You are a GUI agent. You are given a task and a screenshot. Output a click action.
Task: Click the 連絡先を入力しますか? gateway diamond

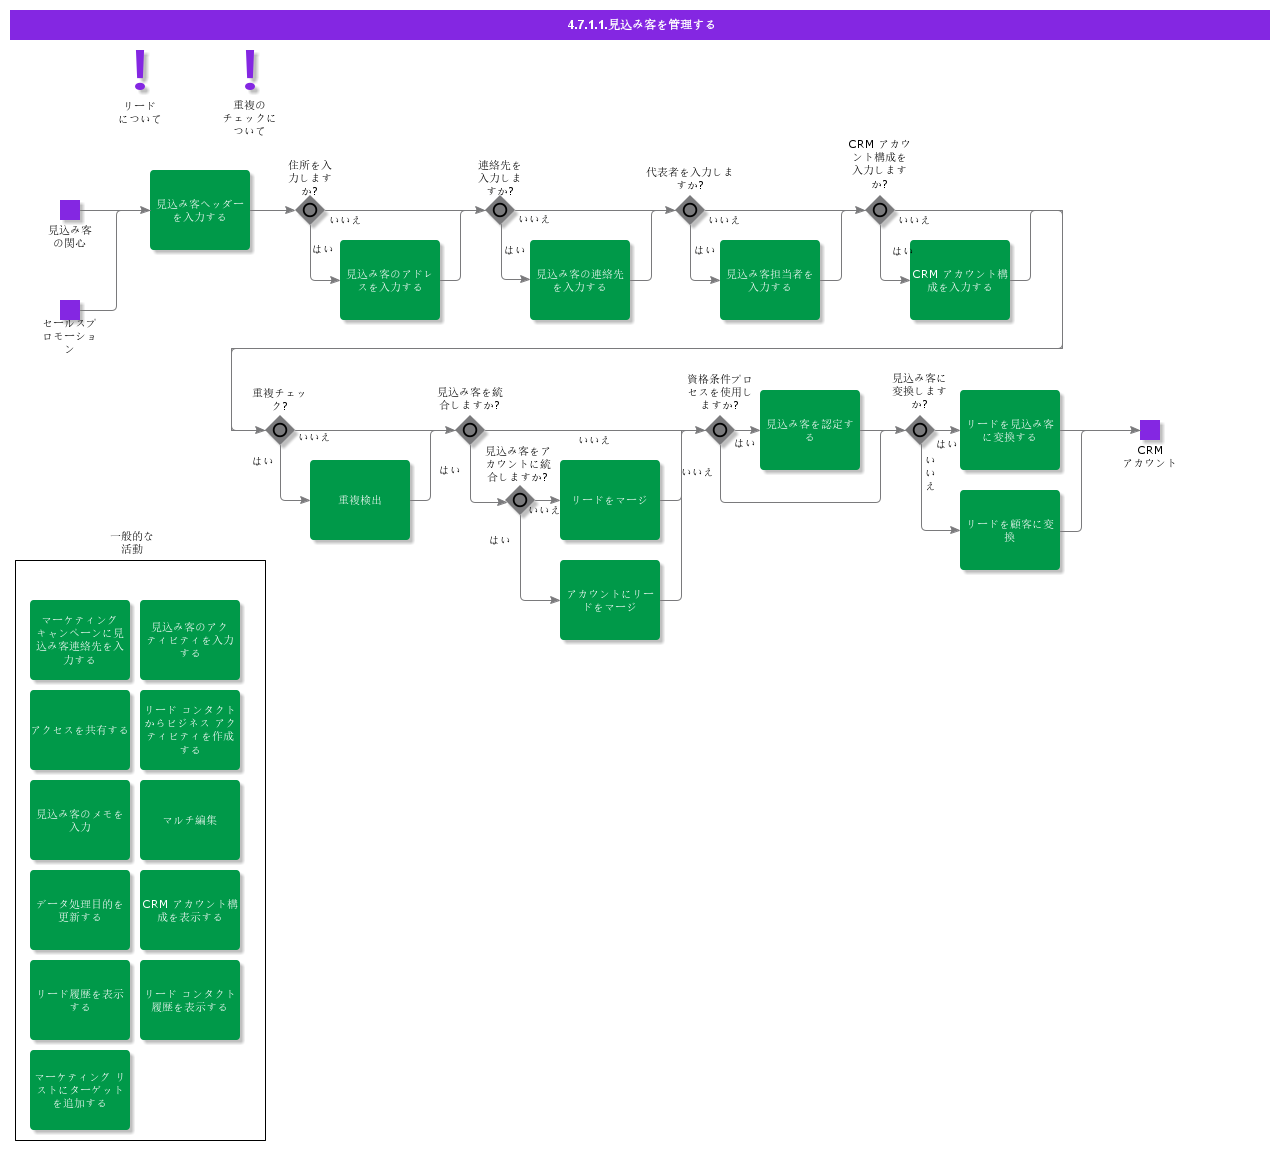500,210
